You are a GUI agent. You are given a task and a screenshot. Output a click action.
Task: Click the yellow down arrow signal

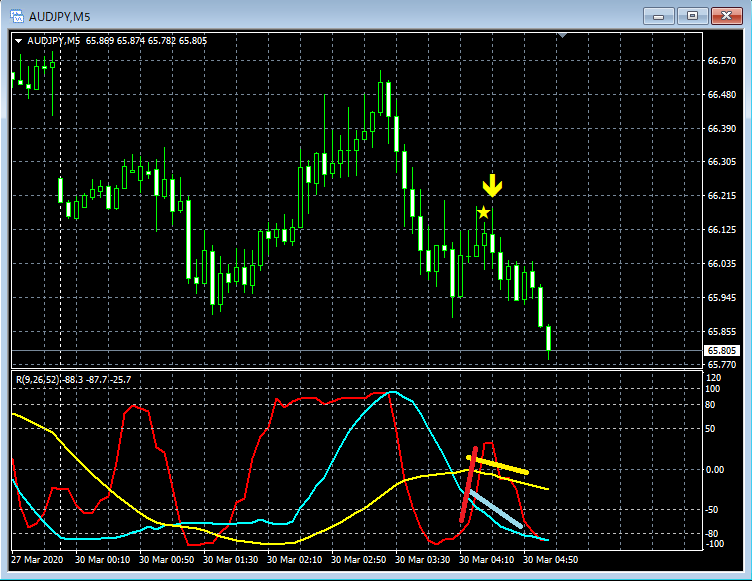point(492,186)
